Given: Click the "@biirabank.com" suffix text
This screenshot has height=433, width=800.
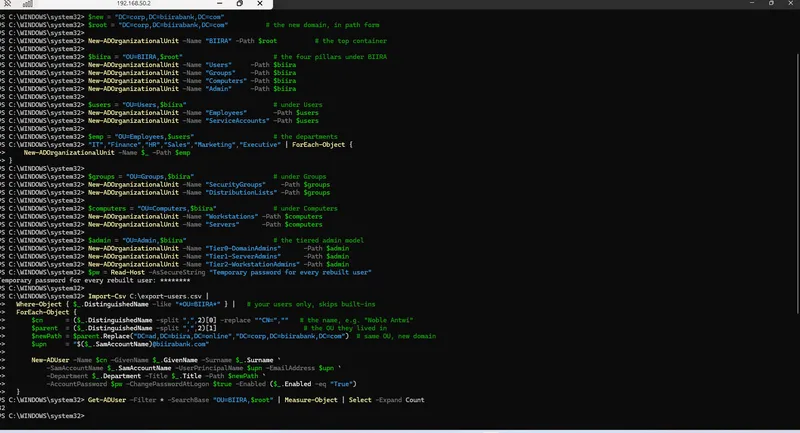Looking at the screenshot, I should tap(181, 344).
